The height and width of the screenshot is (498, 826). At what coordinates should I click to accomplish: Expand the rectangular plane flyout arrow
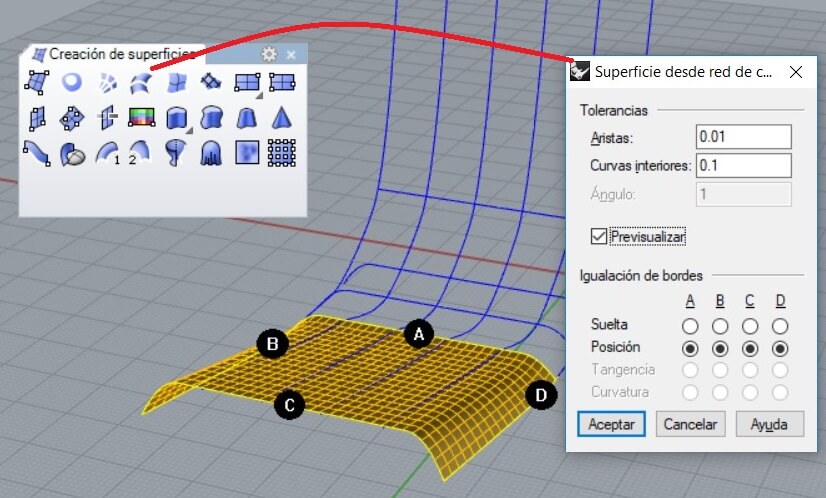click(259, 95)
